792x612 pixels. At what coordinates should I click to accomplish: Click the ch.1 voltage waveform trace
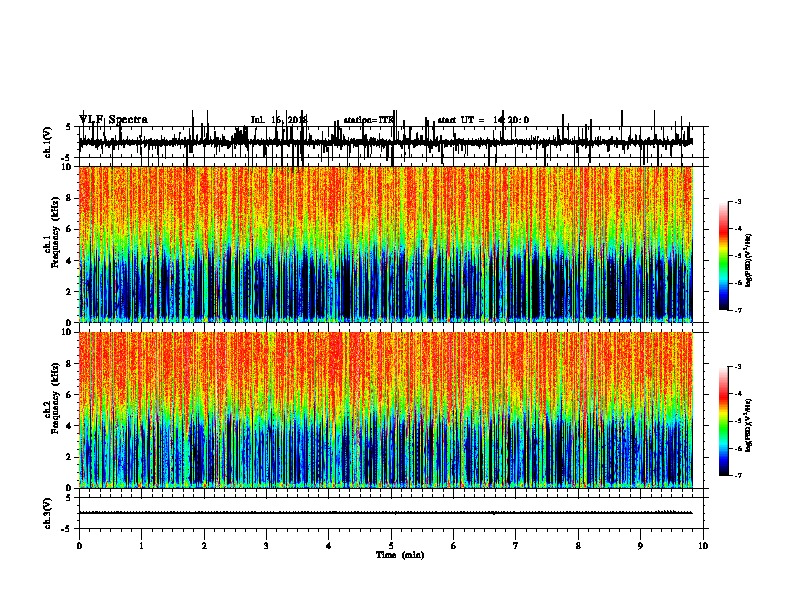click(386, 142)
